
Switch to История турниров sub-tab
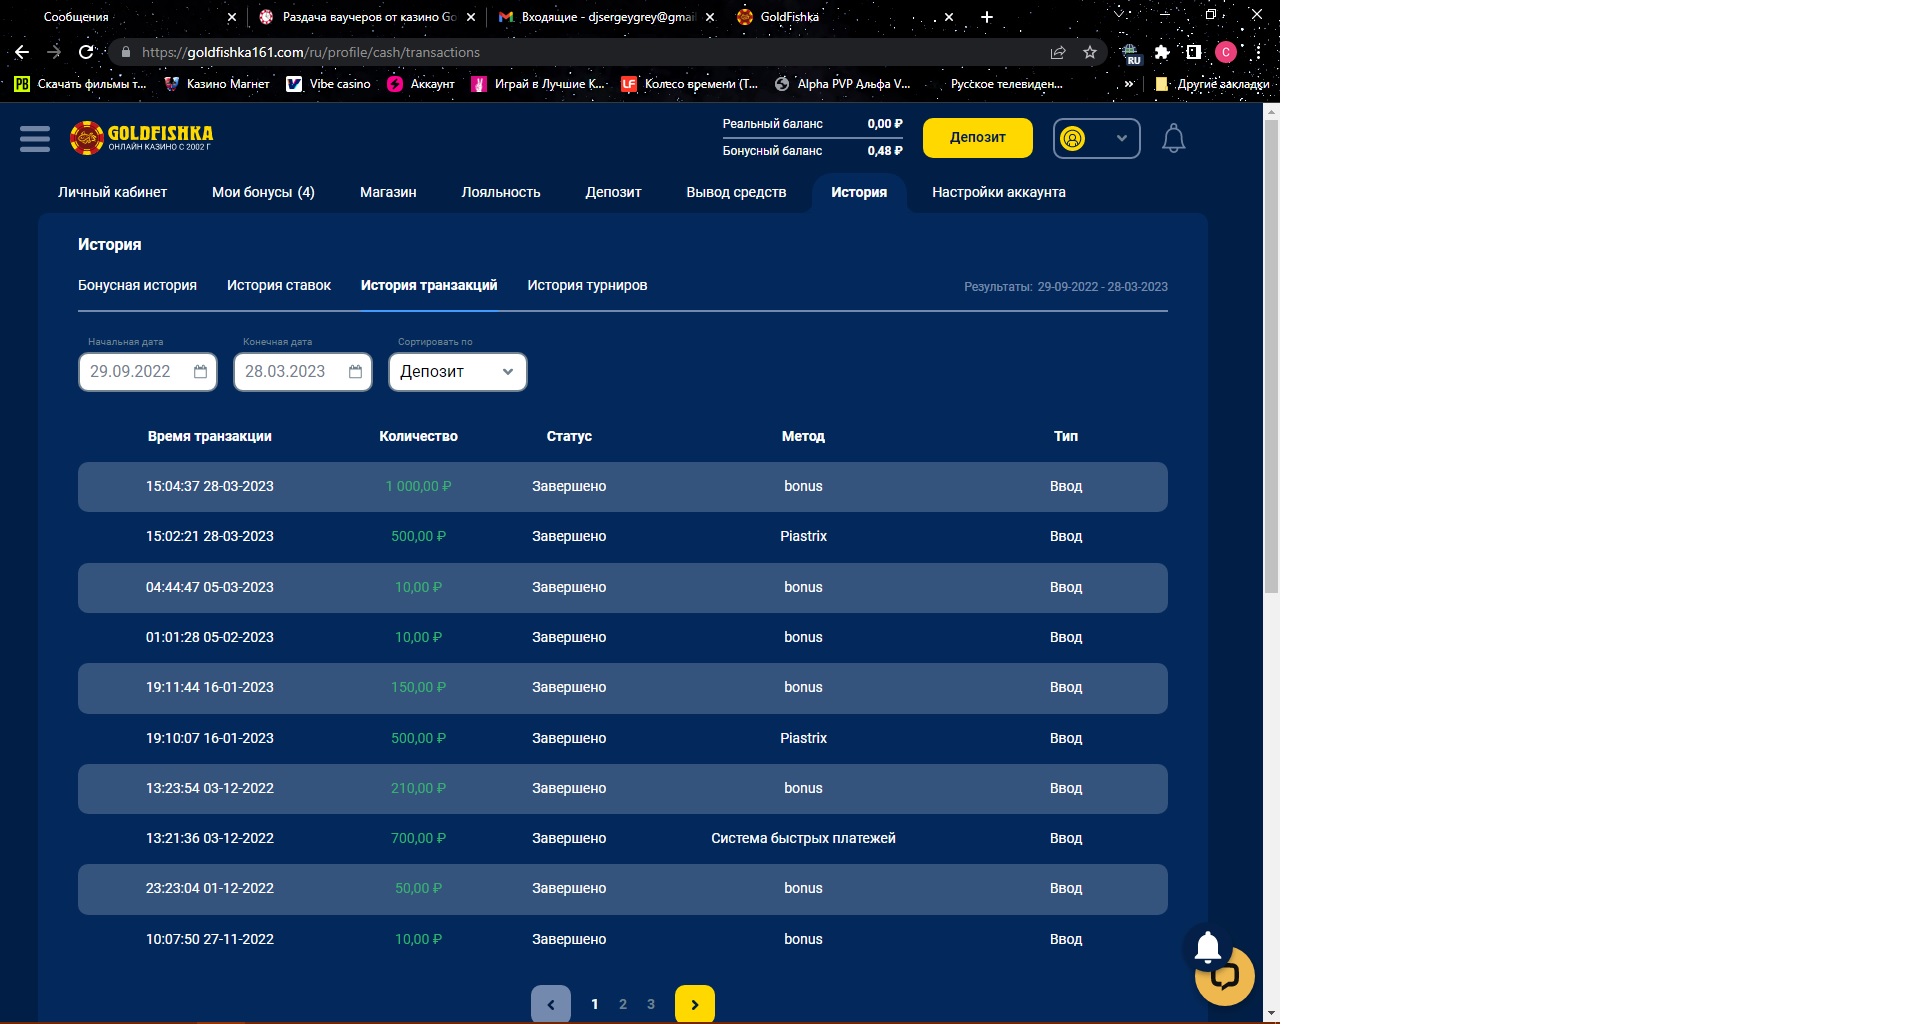tap(587, 286)
